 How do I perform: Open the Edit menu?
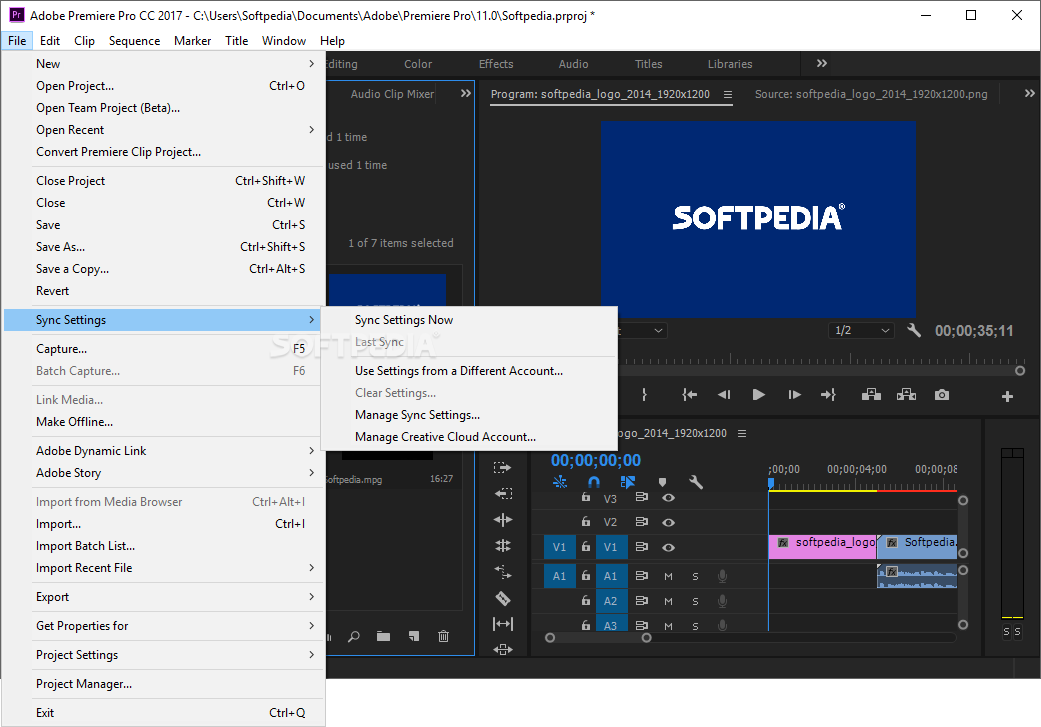click(x=50, y=40)
